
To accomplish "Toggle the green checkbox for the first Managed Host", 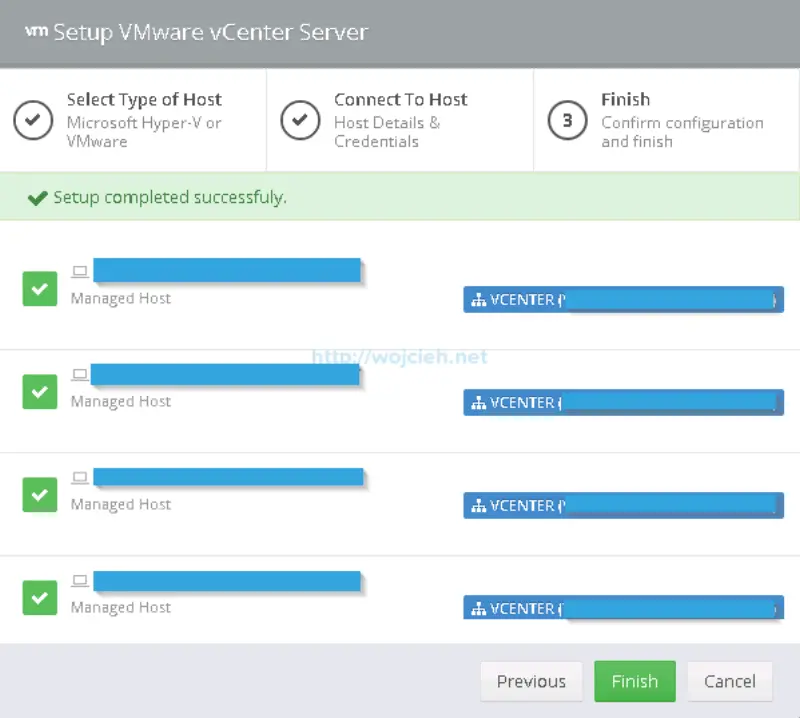I will click(x=39, y=287).
